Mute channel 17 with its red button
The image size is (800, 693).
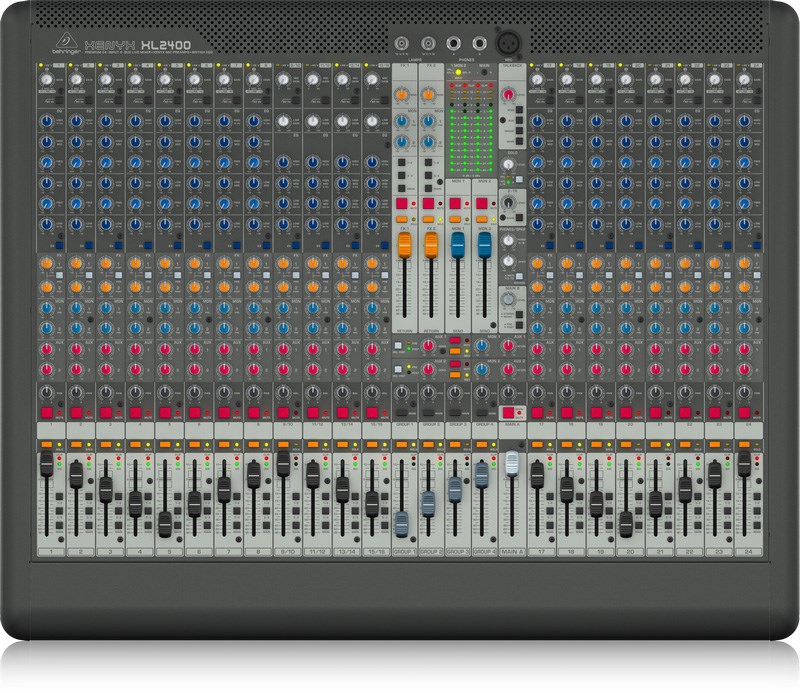point(537,412)
